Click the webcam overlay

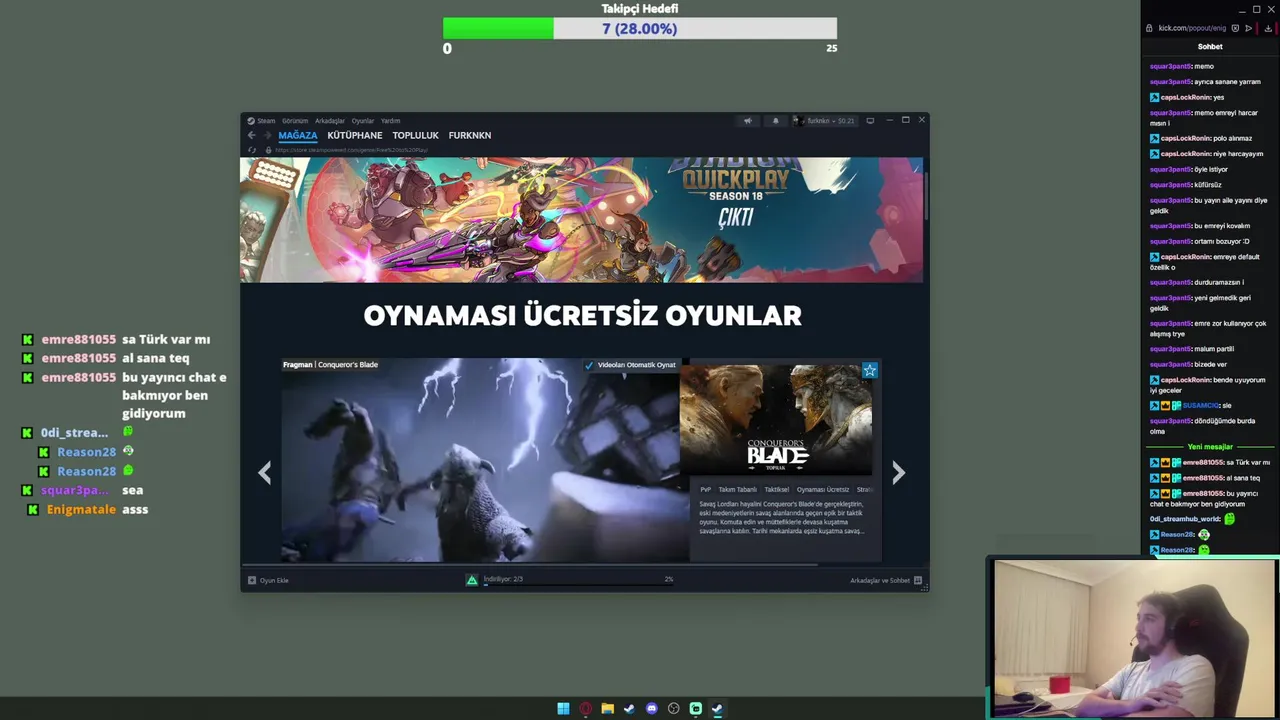[1134, 638]
